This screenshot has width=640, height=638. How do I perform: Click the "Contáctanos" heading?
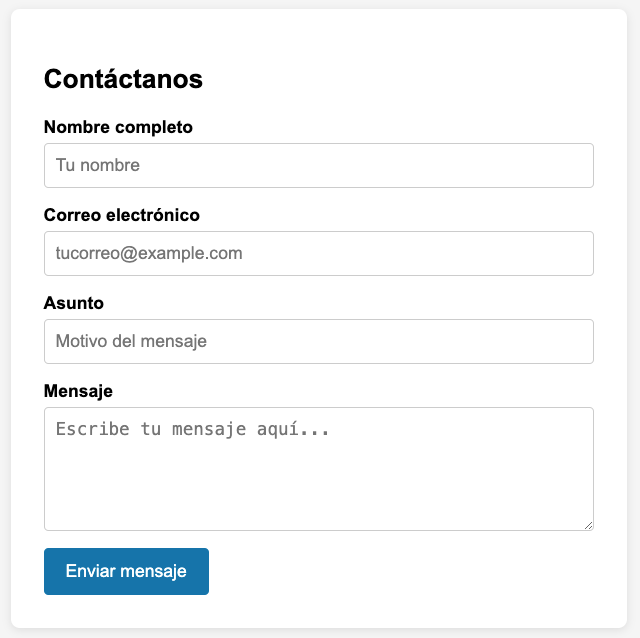pos(123,79)
